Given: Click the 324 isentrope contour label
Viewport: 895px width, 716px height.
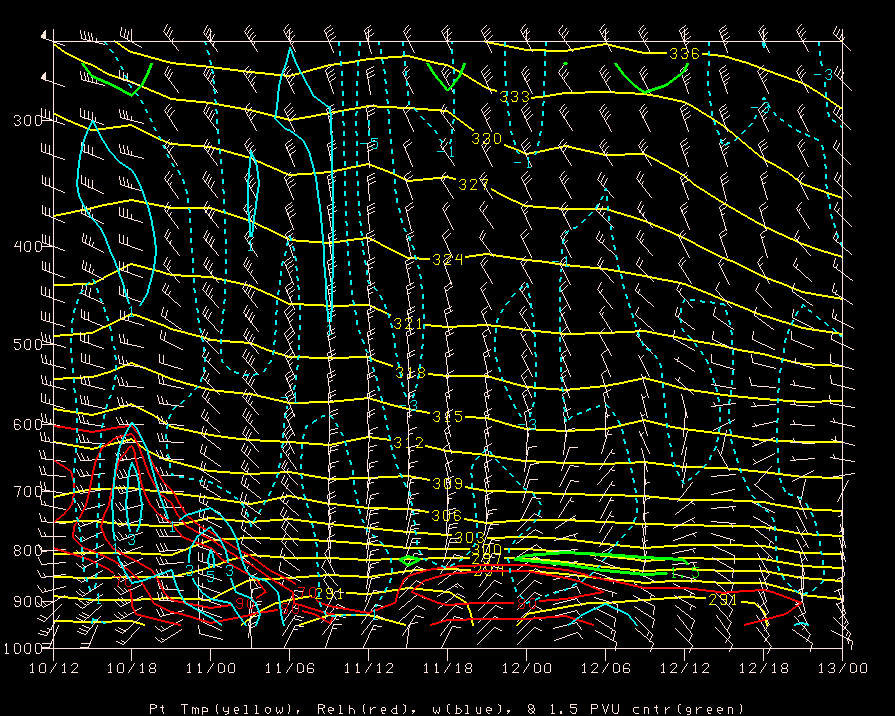Looking at the screenshot, I should click(447, 259).
